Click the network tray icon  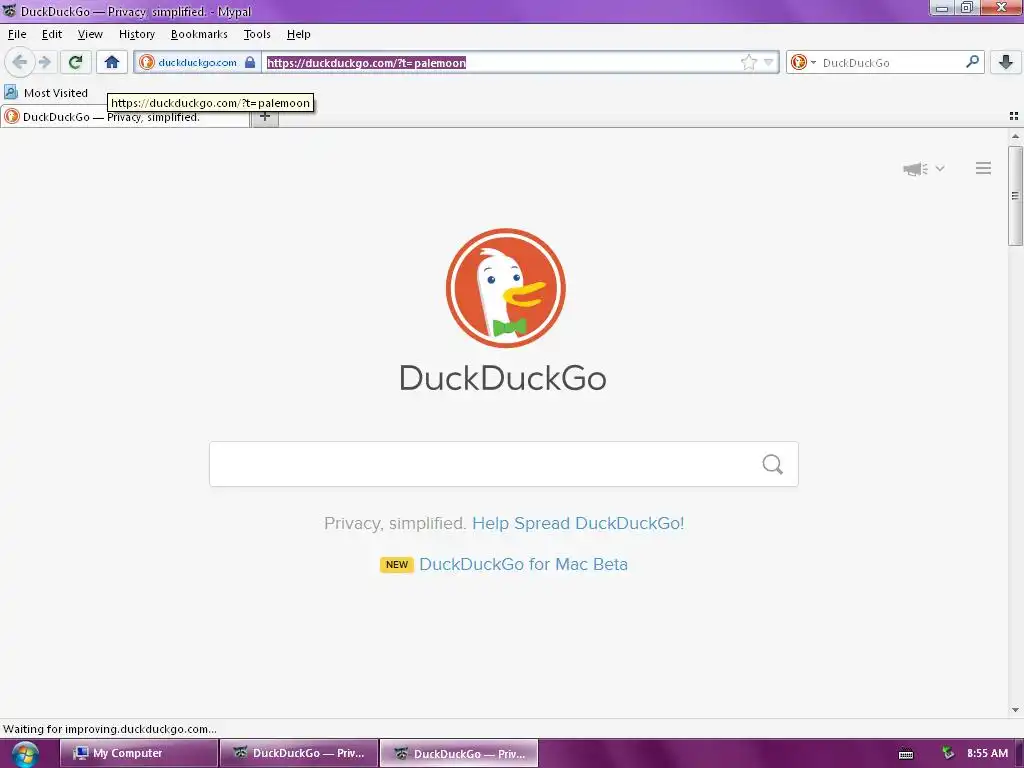pos(947,753)
